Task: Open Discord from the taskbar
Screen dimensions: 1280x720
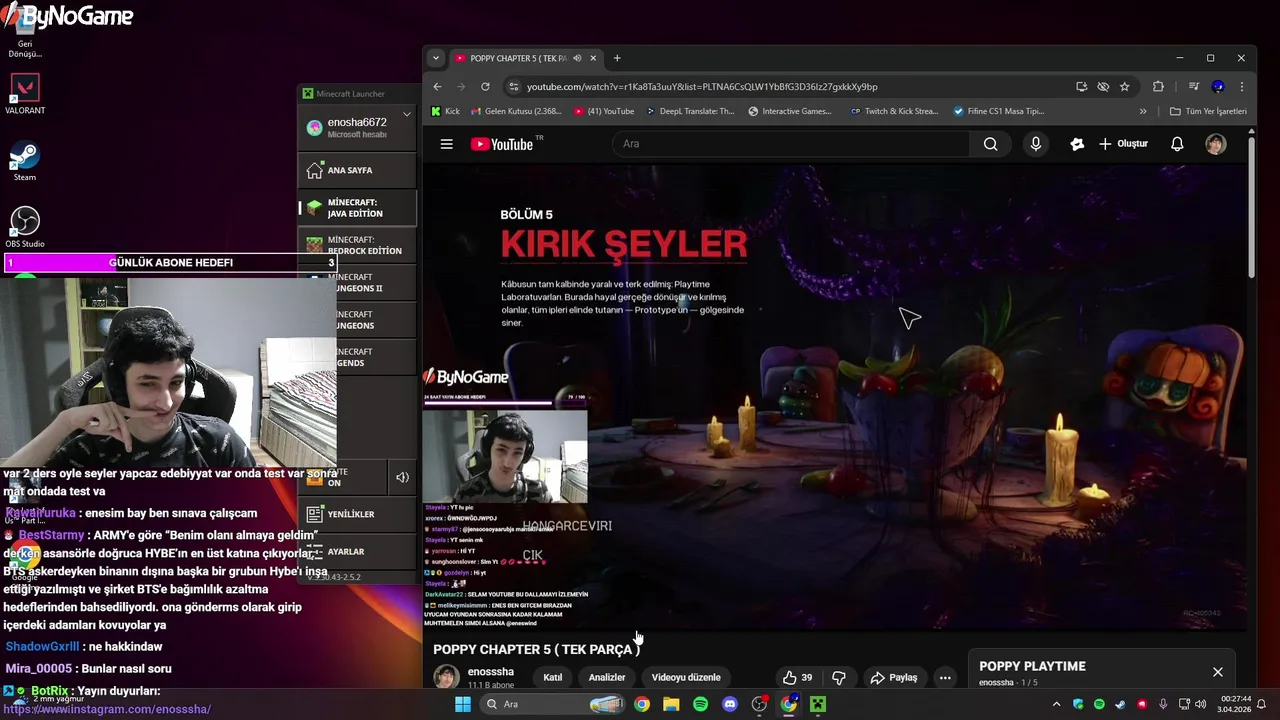Action: (730, 704)
